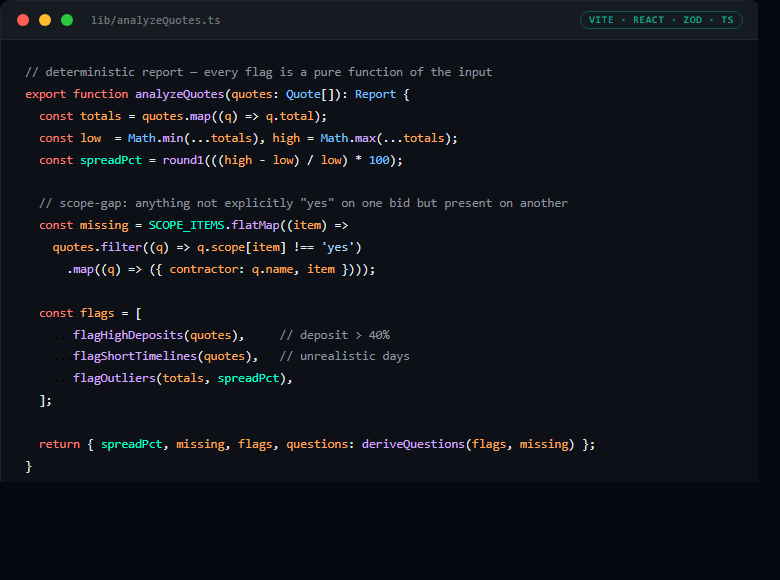Click 'missing' in the const missing declaration
This screenshot has width=780, height=580.
[104, 225]
